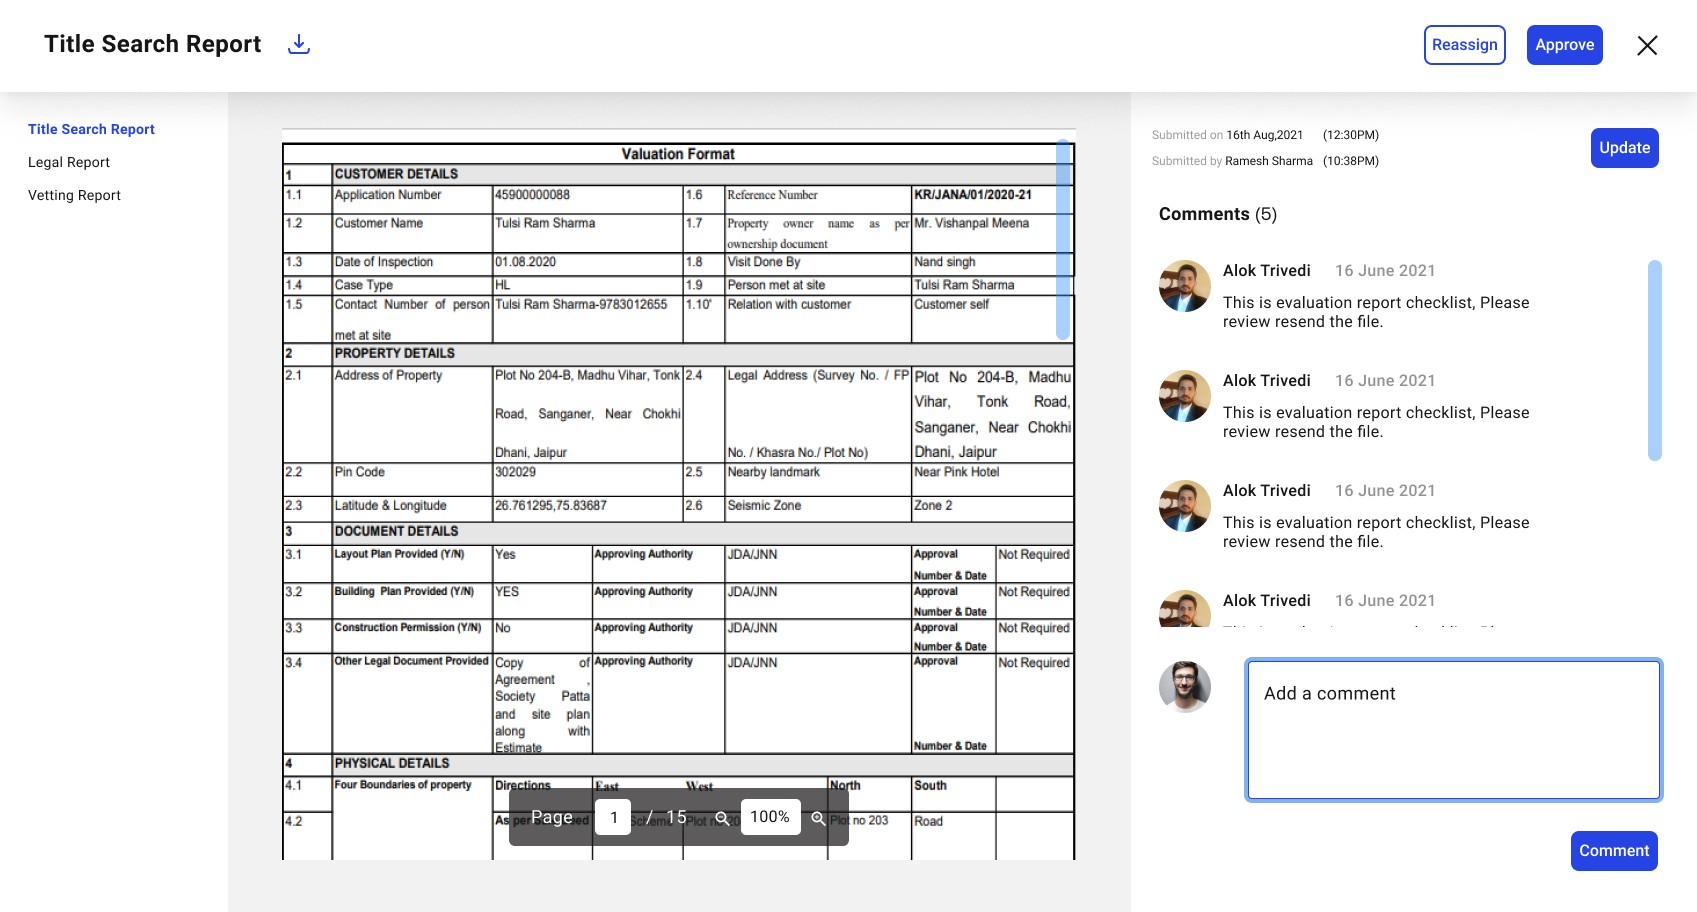Click the Update button
Image resolution: width=1697 pixels, height=912 pixels.
tap(1624, 148)
